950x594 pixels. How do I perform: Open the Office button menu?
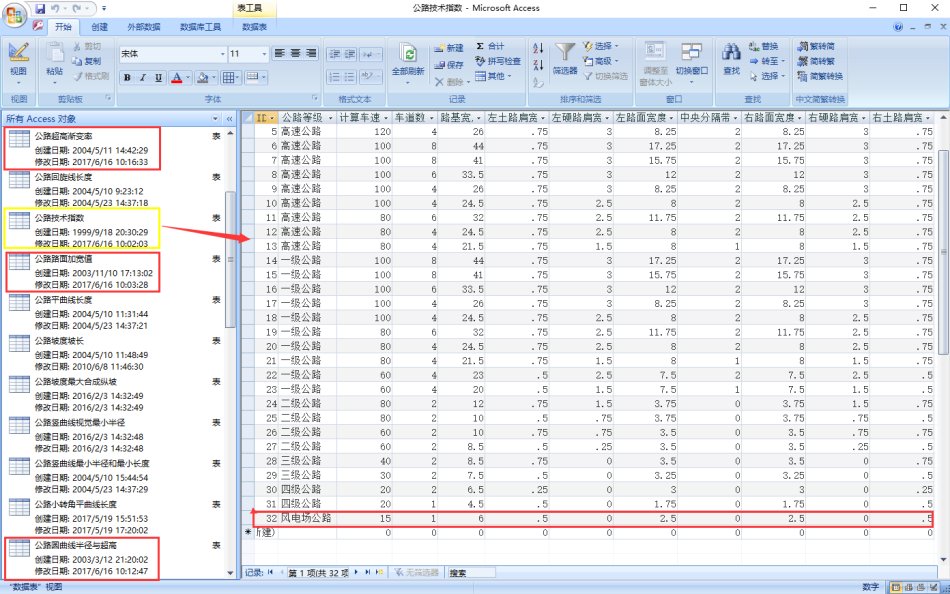pyautogui.click(x=14, y=12)
